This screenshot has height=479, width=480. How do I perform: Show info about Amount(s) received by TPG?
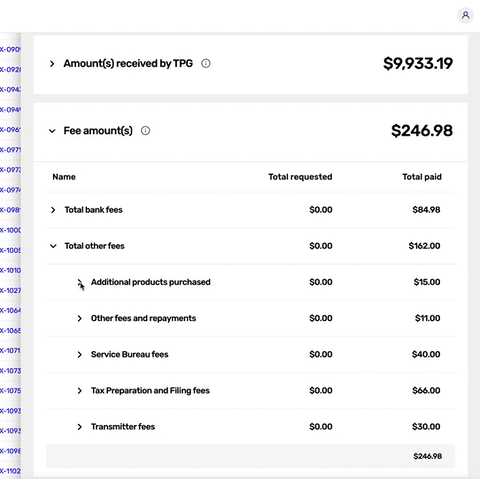pyautogui.click(x=206, y=63)
